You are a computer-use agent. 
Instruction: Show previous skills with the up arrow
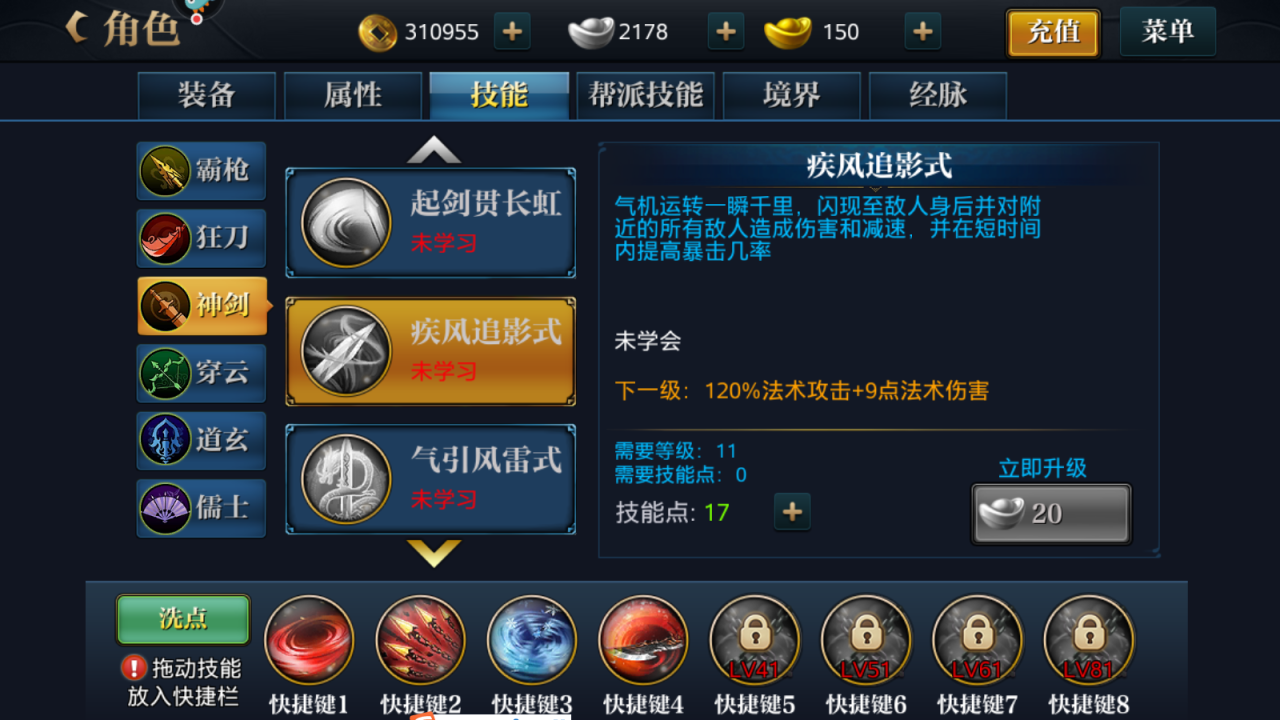[x=434, y=150]
